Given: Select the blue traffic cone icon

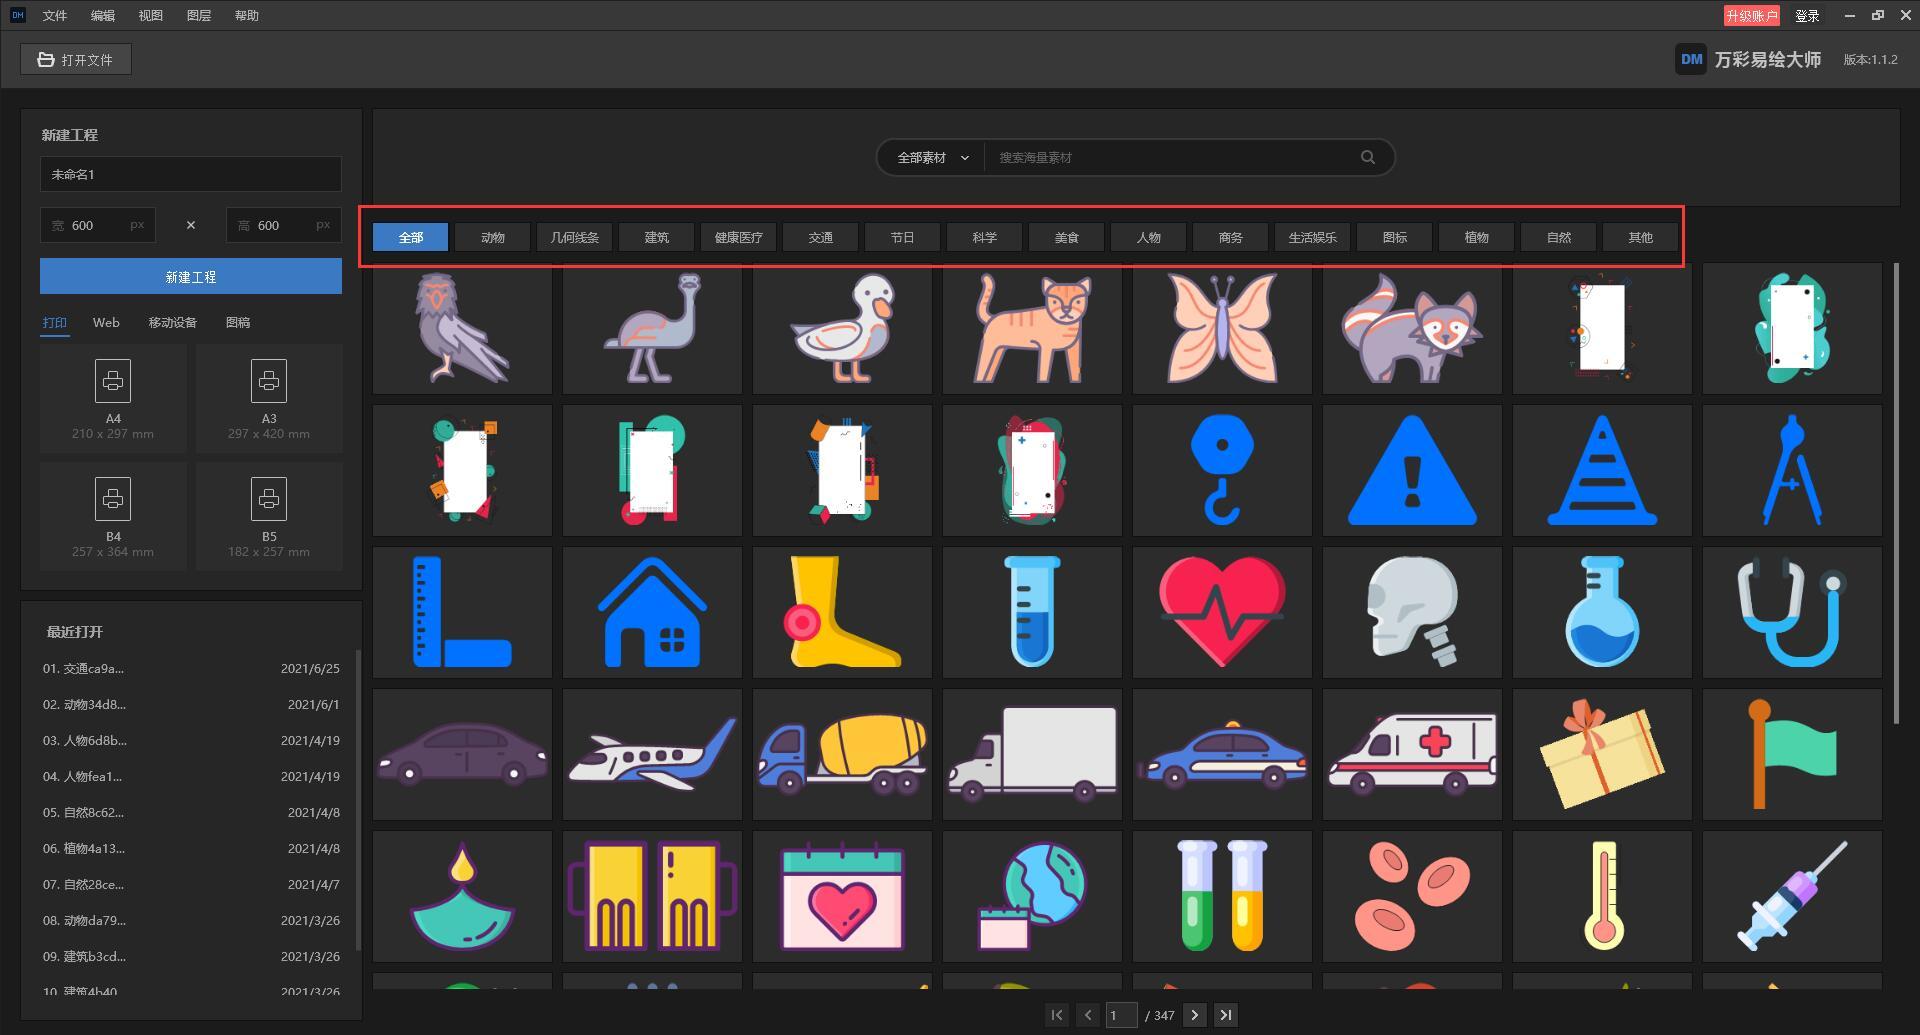Looking at the screenshot, I should tap(1602, 470).
